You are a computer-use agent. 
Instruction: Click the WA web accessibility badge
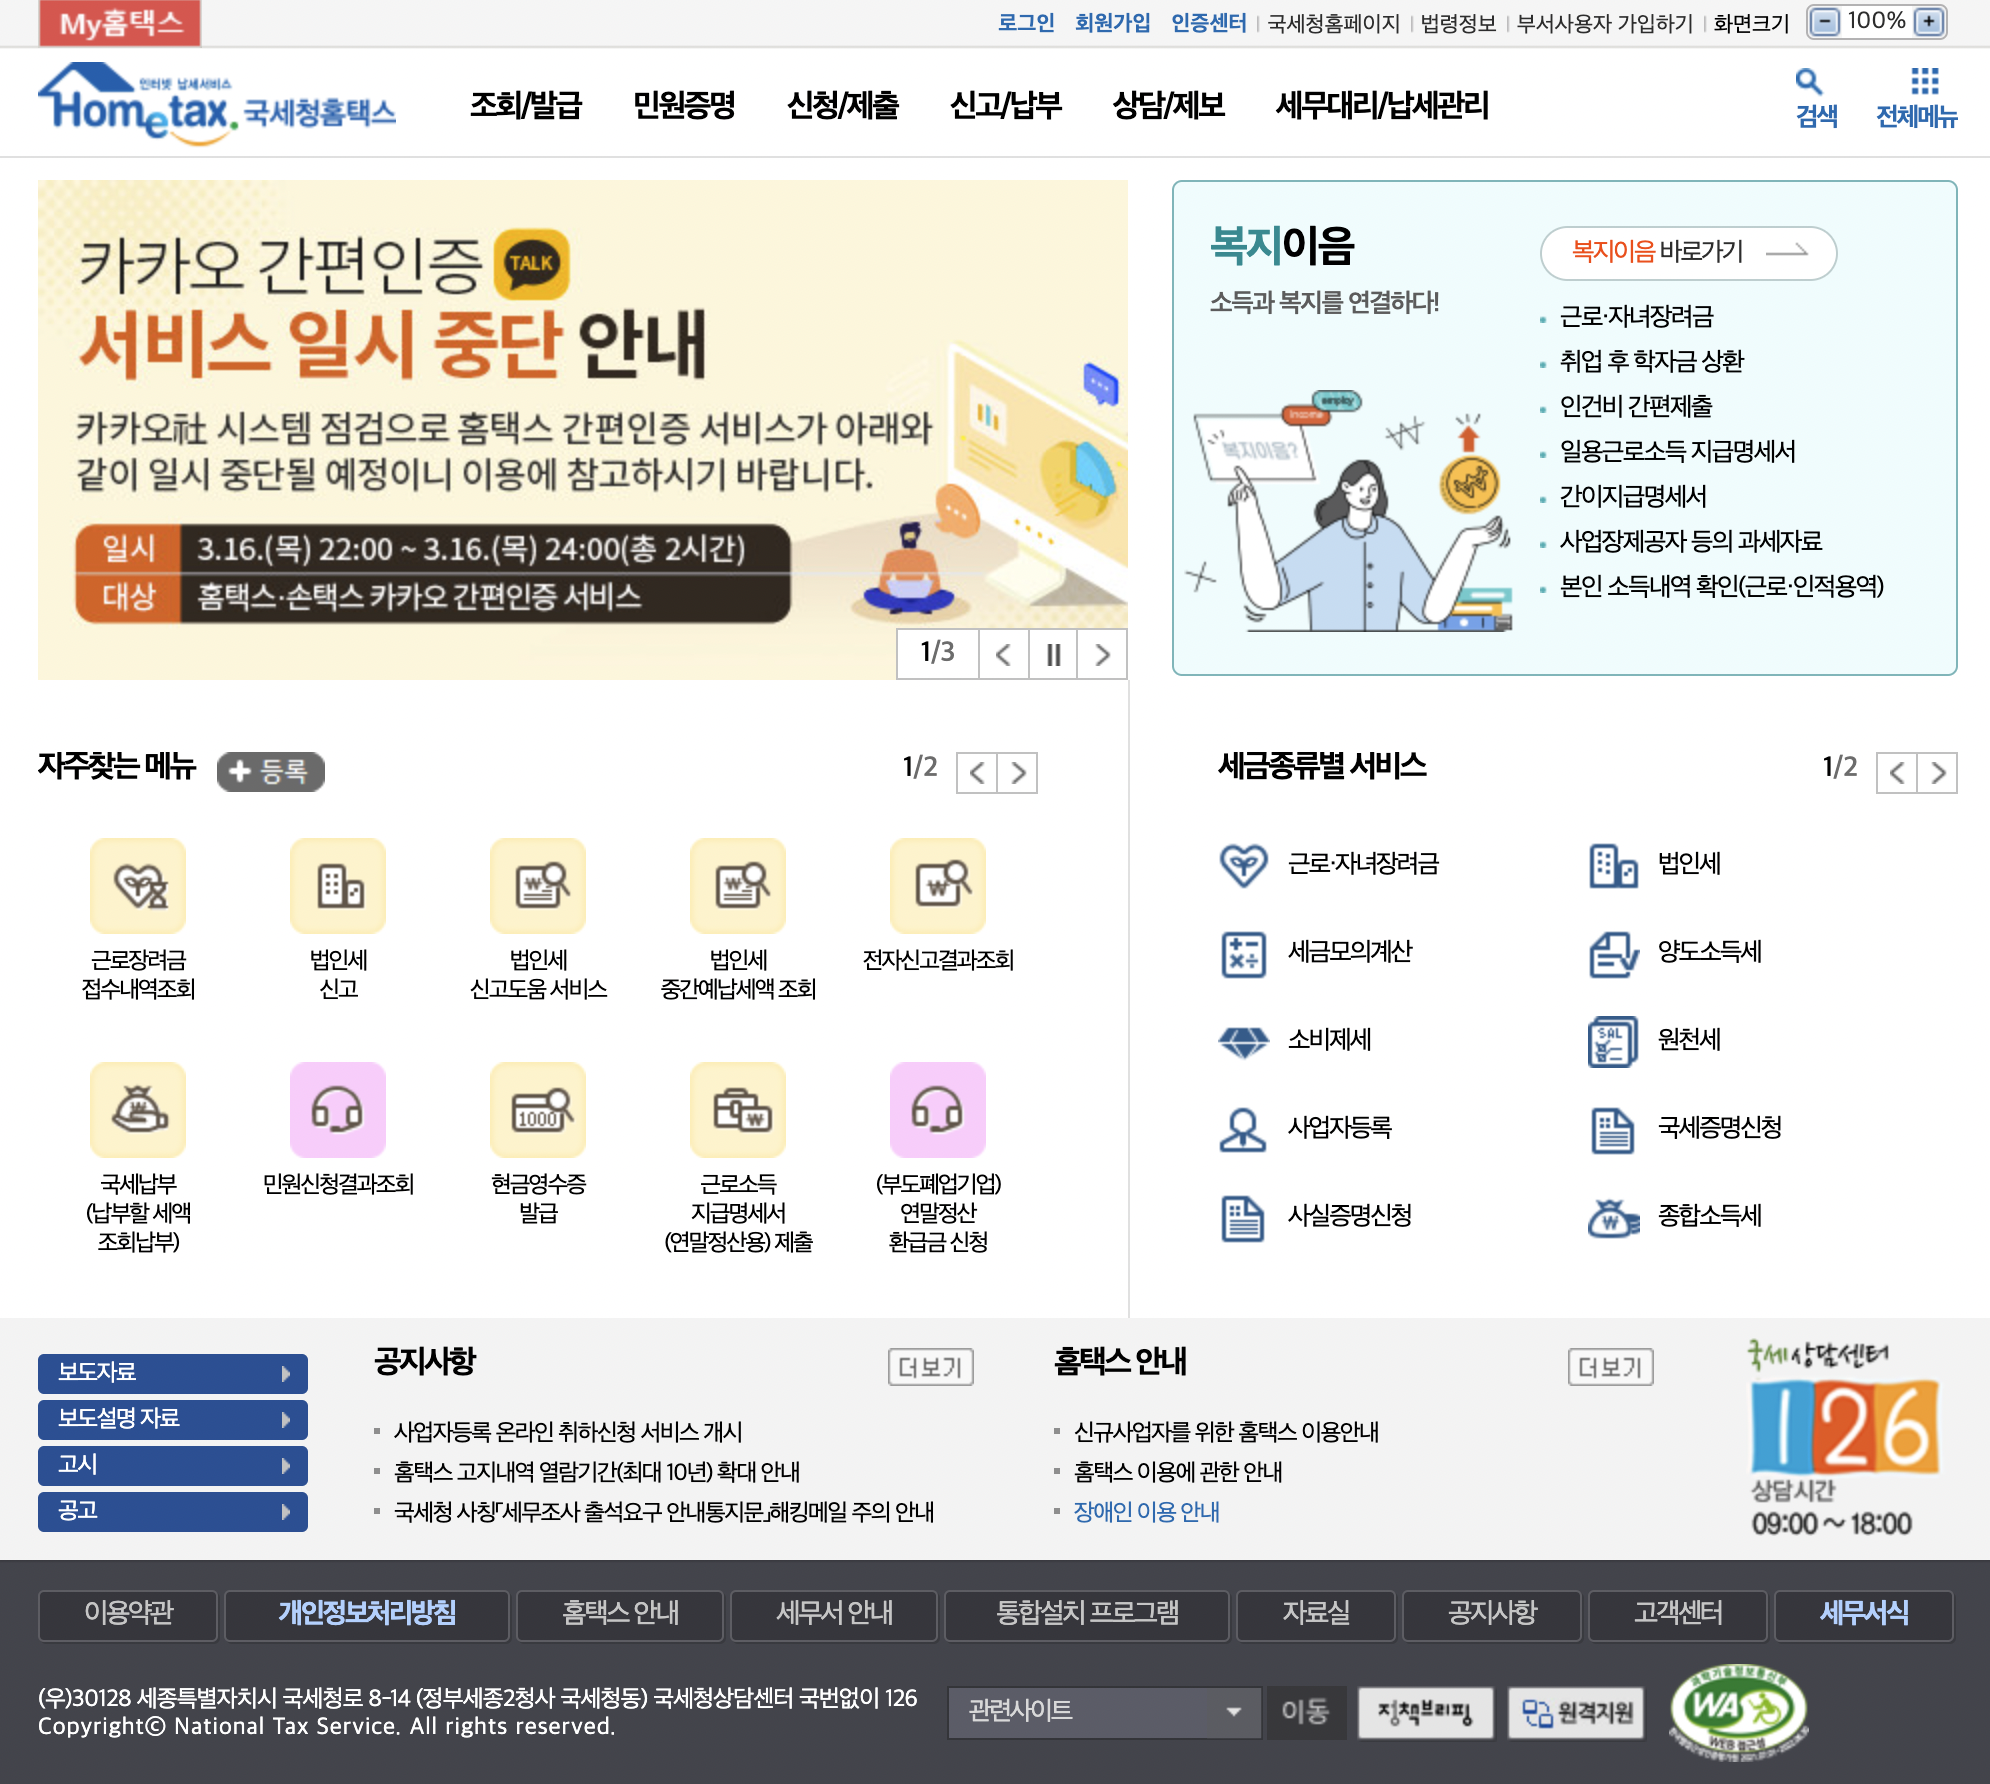(x=1738, y=1711)
